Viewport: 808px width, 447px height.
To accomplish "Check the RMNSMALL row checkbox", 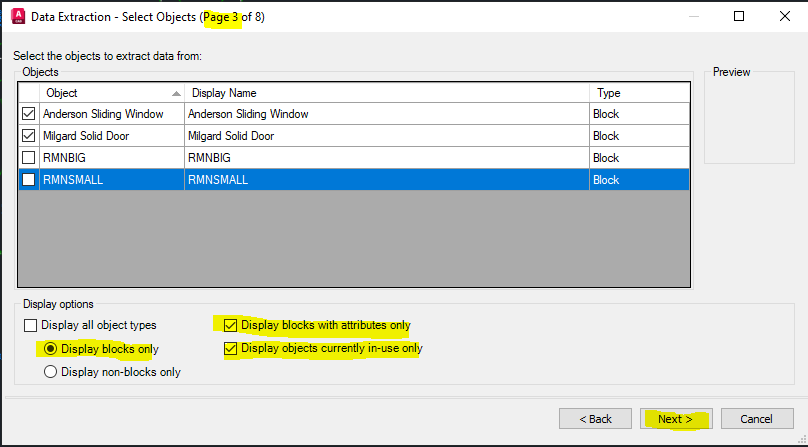I will coord(29,180).
